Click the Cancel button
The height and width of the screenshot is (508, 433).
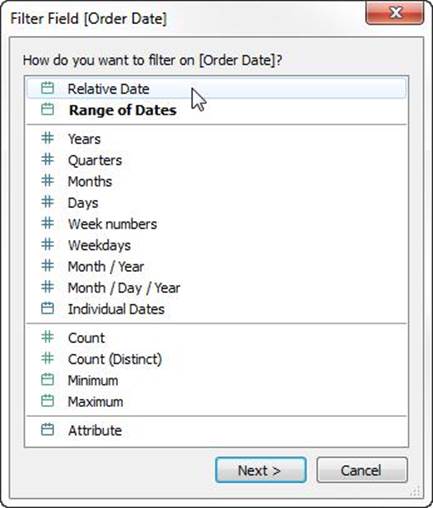(x=362, y=470)
